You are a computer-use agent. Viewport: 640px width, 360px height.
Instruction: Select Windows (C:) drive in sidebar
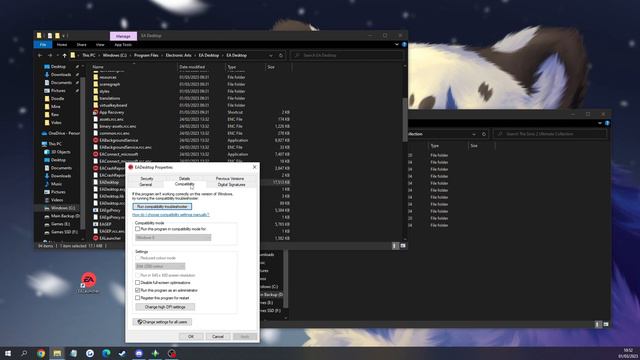click(60, 208)
